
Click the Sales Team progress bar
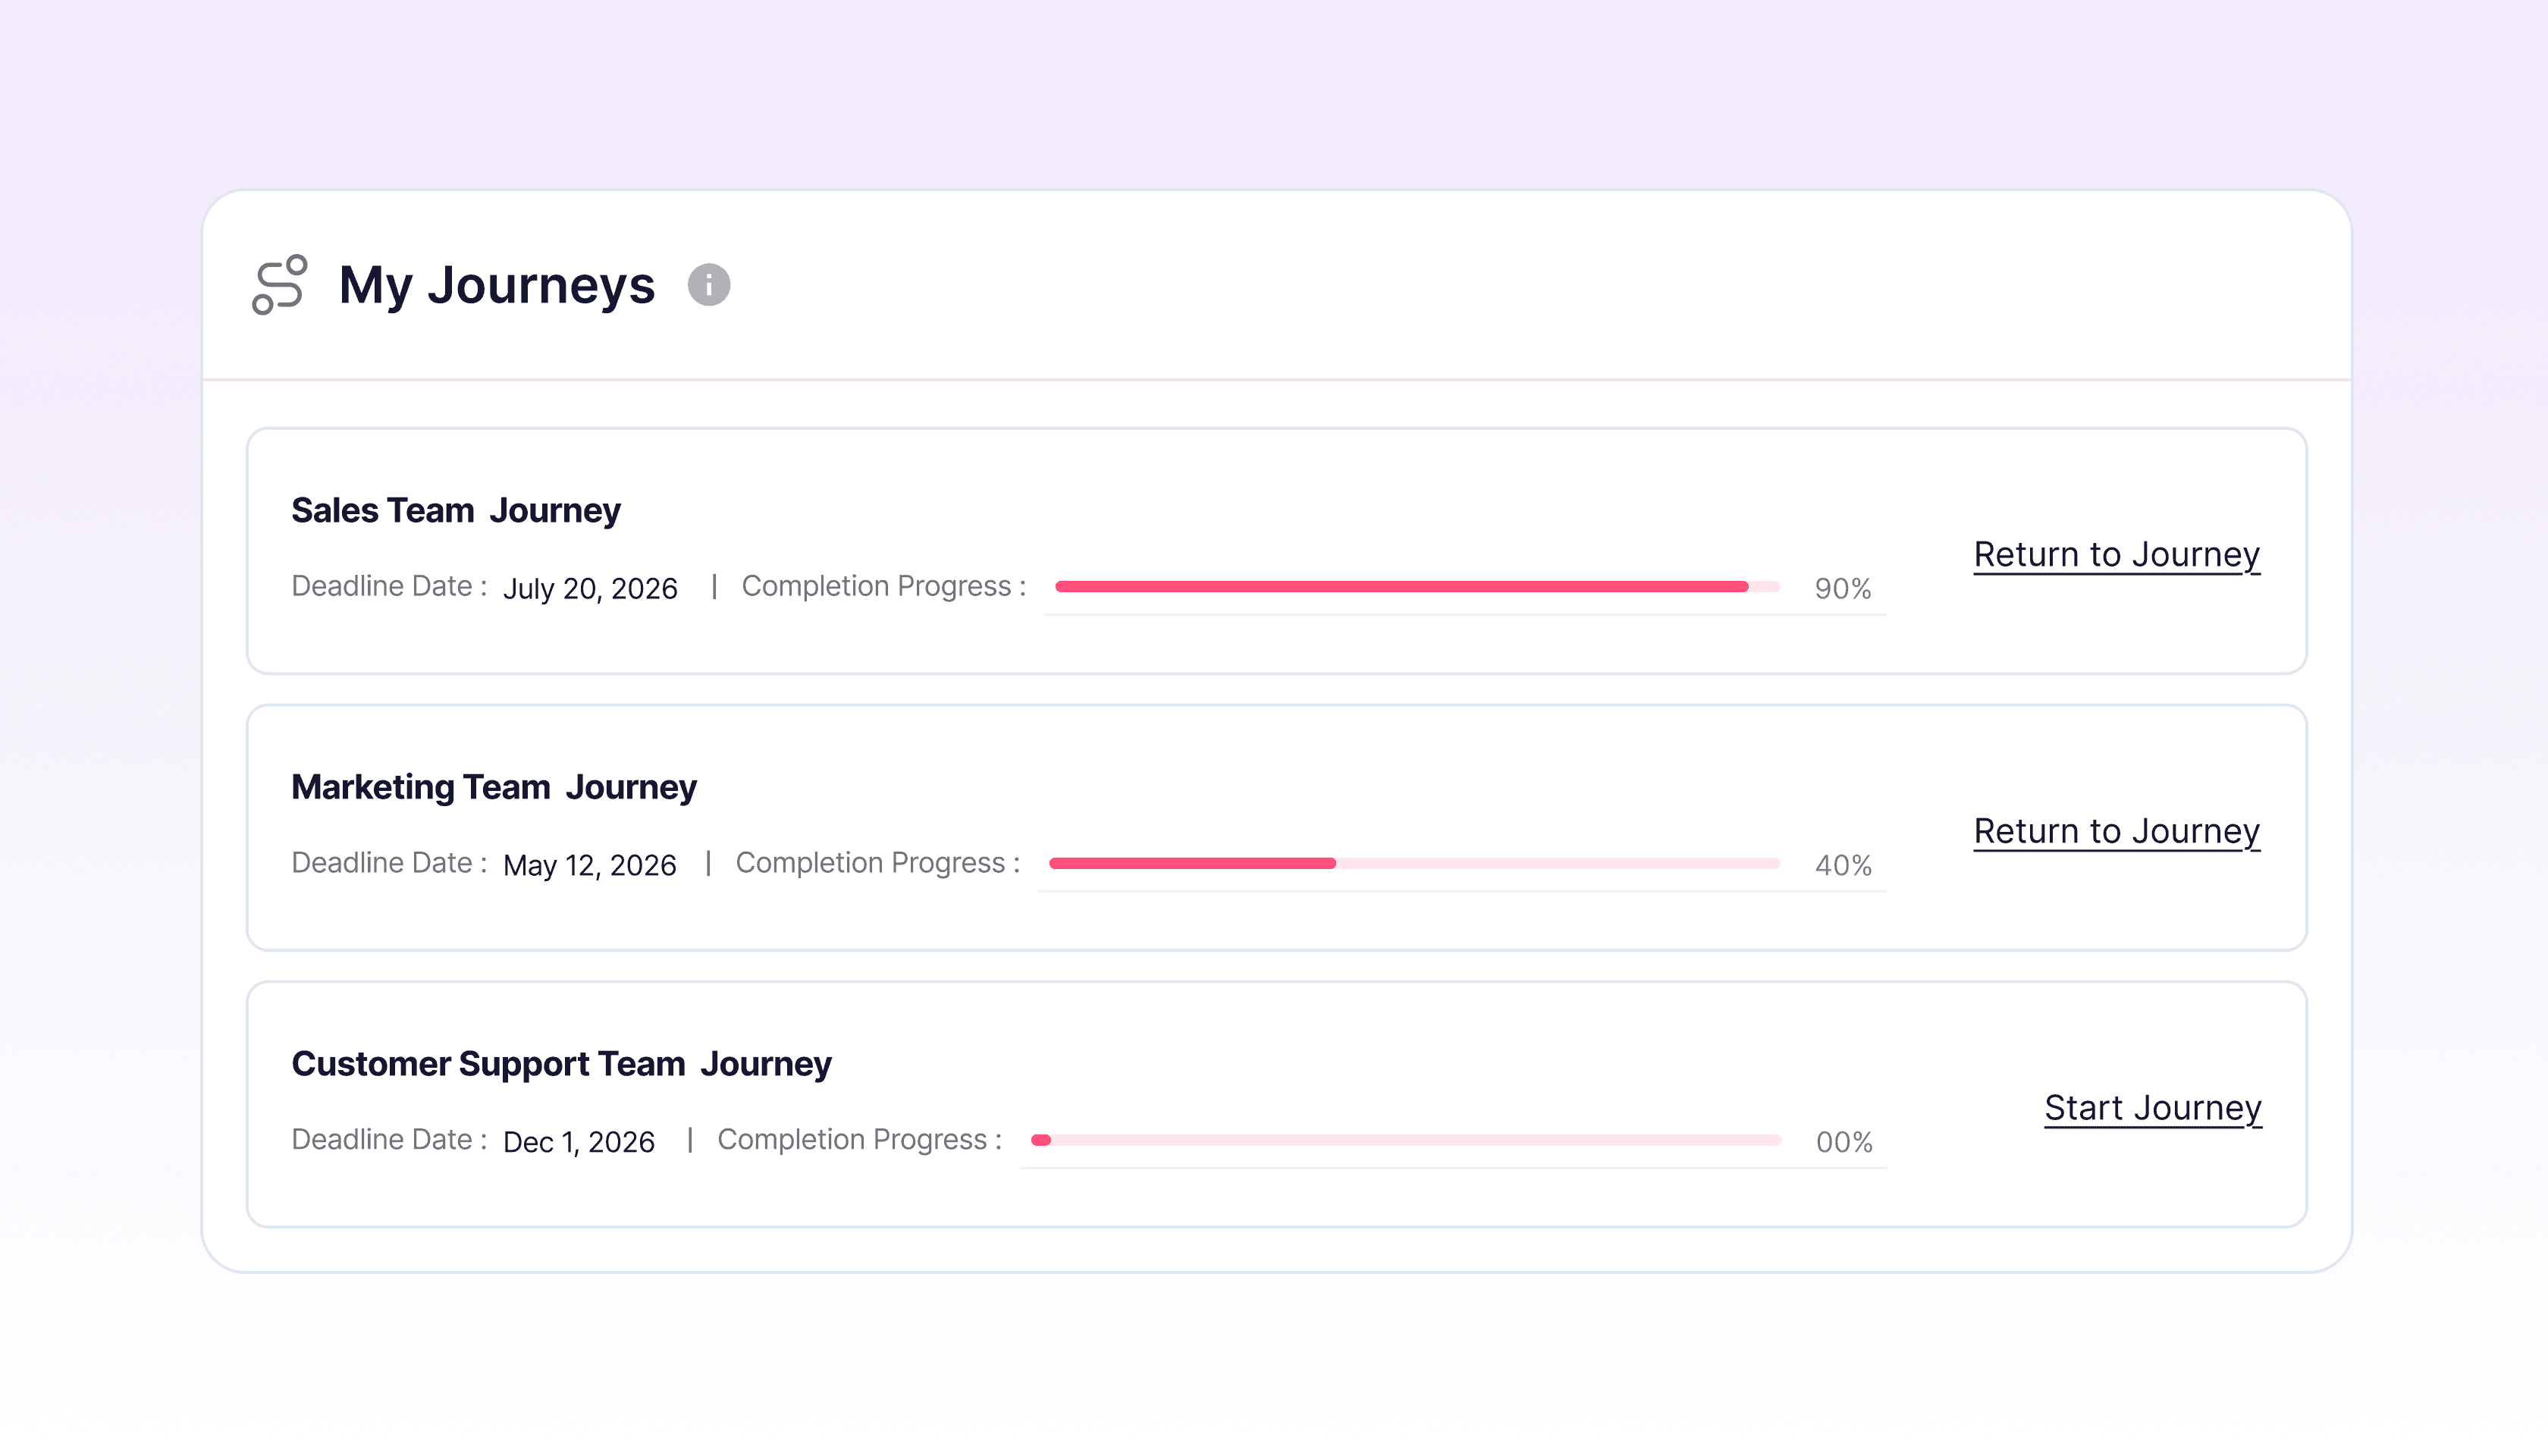point(1416,587)
